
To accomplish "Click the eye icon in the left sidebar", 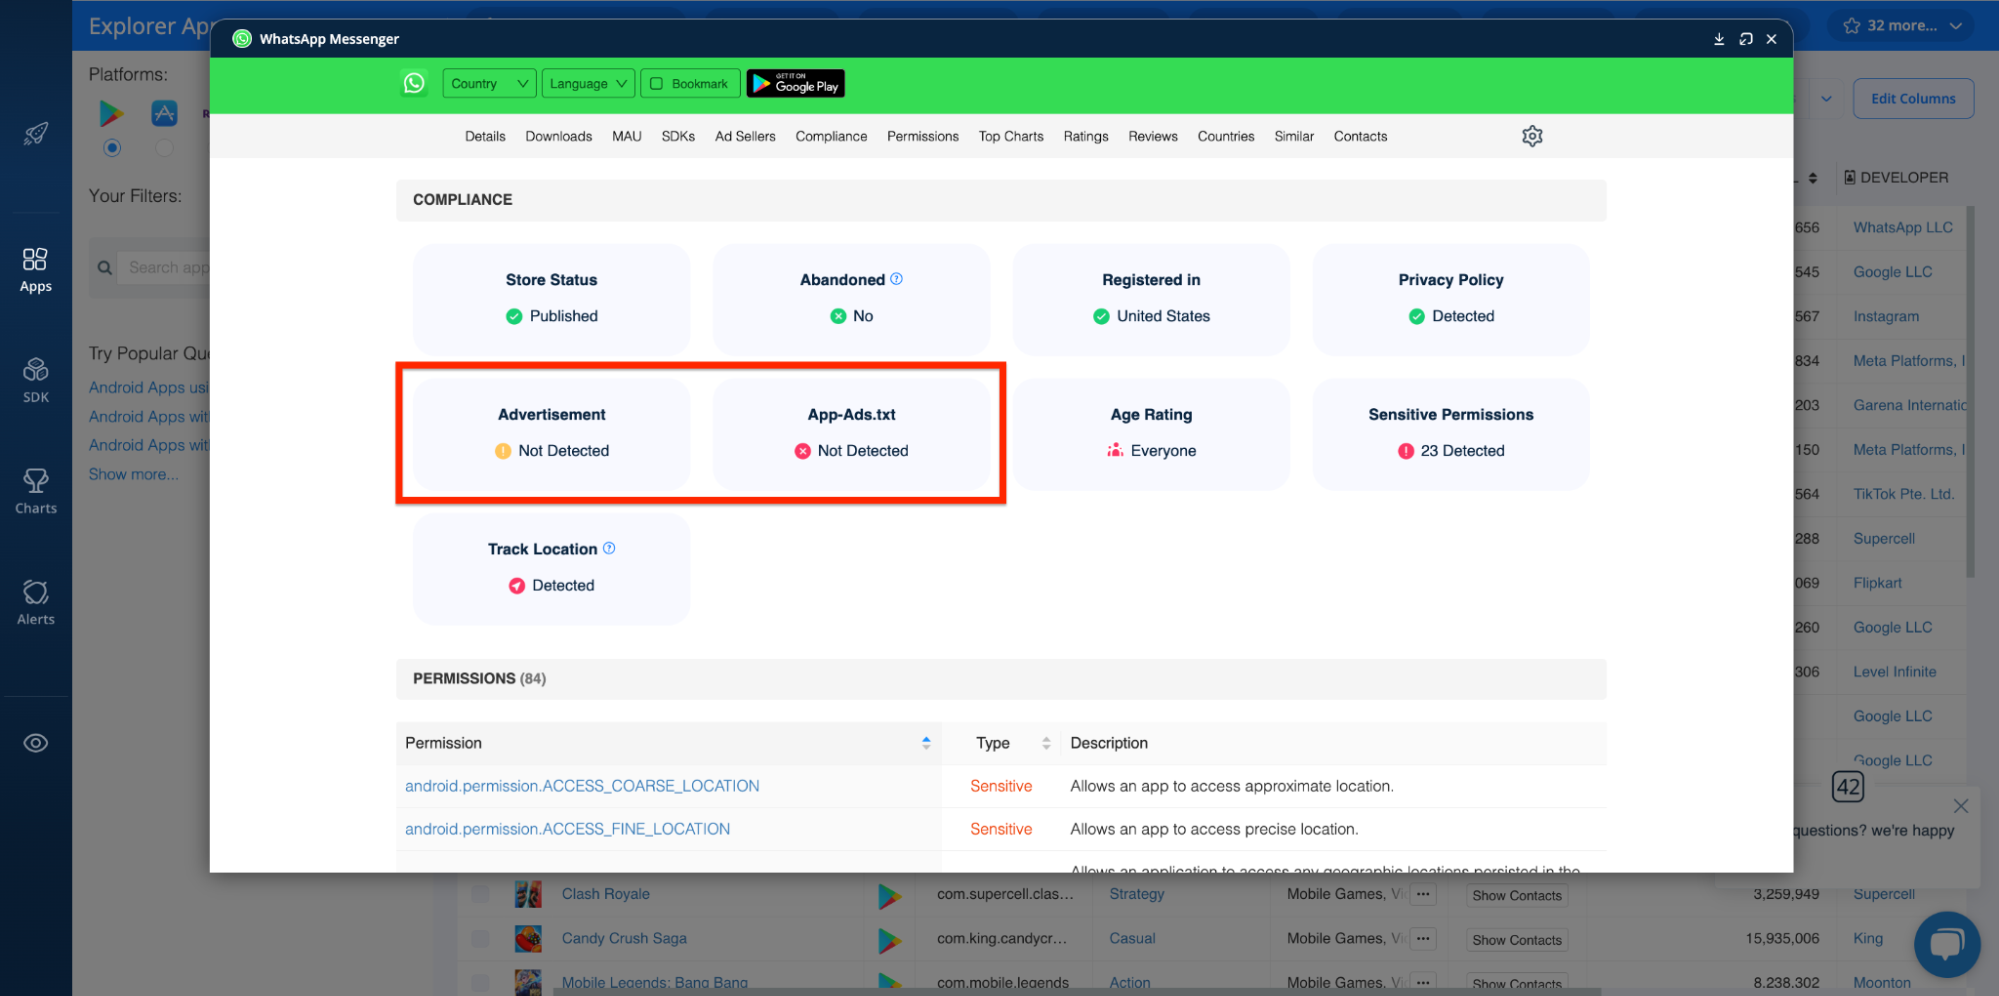I will [x=36, y=743].
